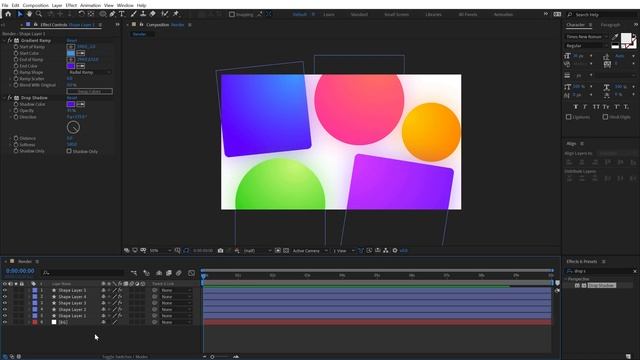Open the Animation menu
Image resolution: width=640 pixels, height=360 pixels.
coord(90,5)
